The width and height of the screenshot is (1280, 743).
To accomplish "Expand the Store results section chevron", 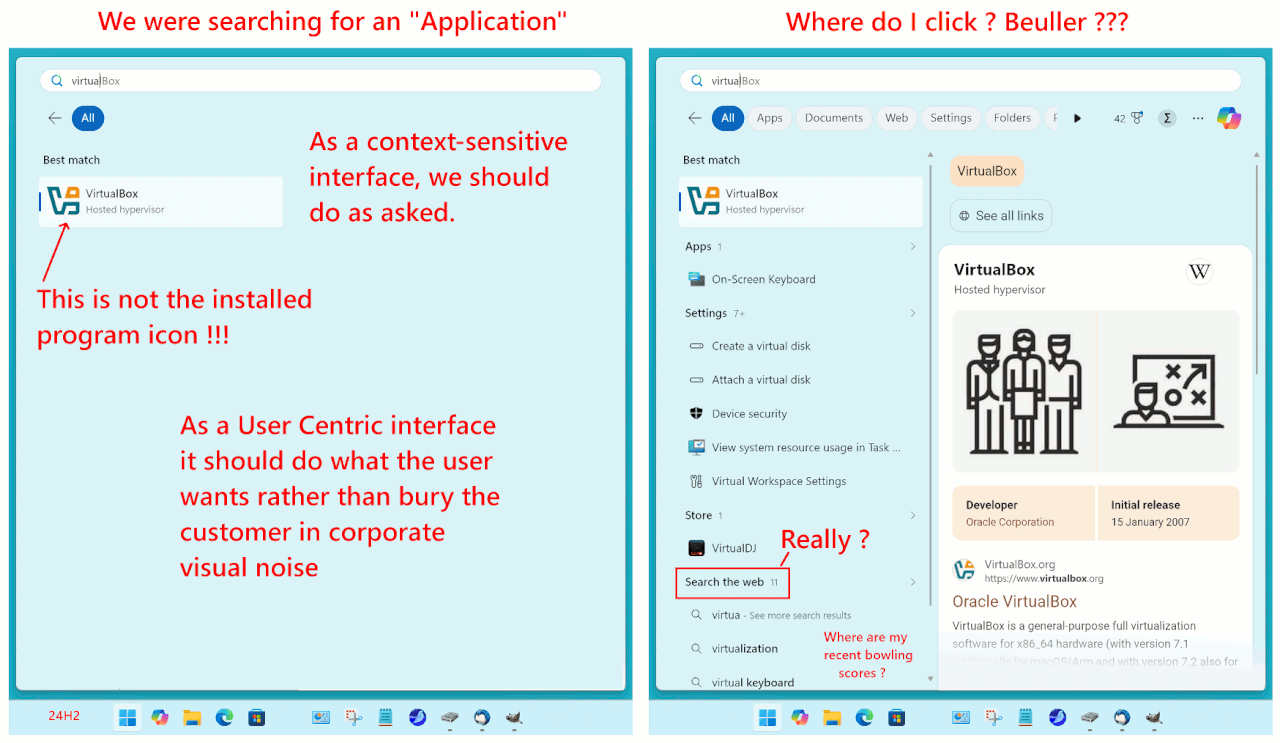I will coord(912,515).
